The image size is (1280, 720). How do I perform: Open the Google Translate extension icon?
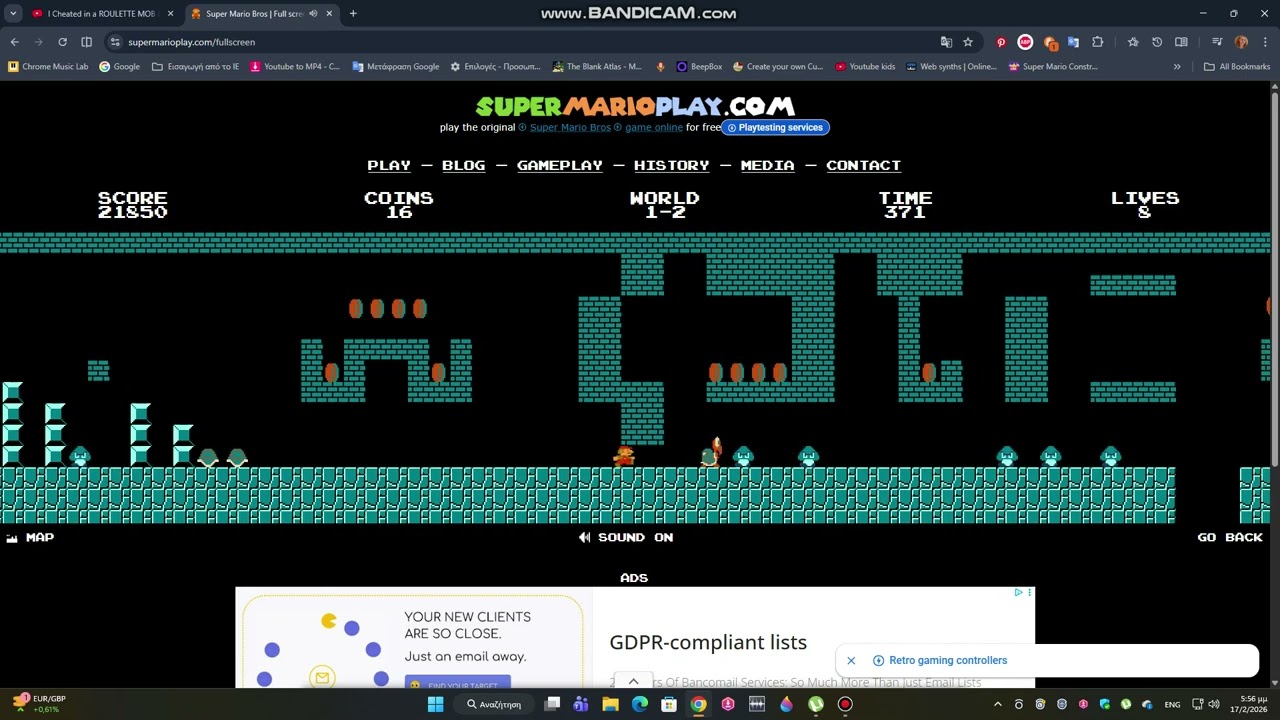(1073, 42)
